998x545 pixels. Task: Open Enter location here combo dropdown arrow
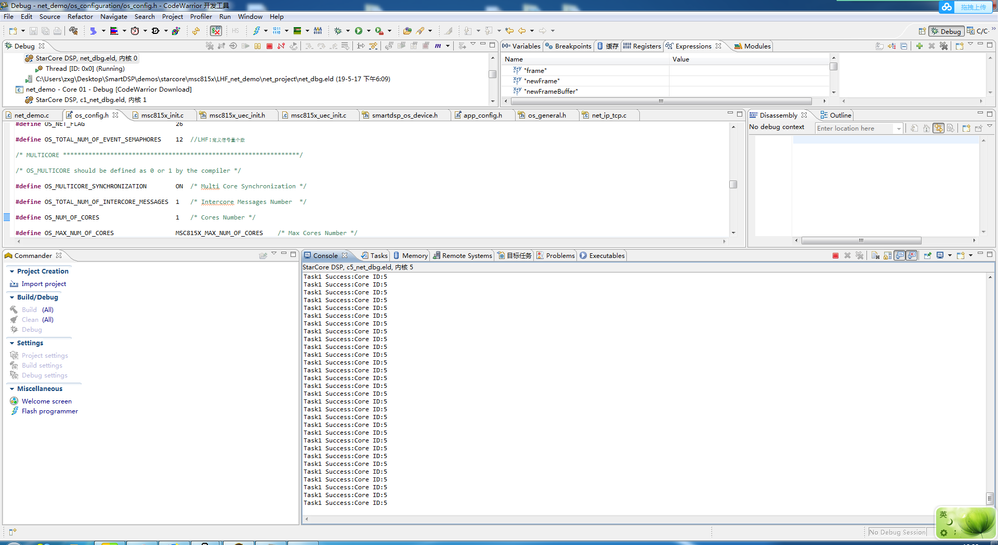899,129
